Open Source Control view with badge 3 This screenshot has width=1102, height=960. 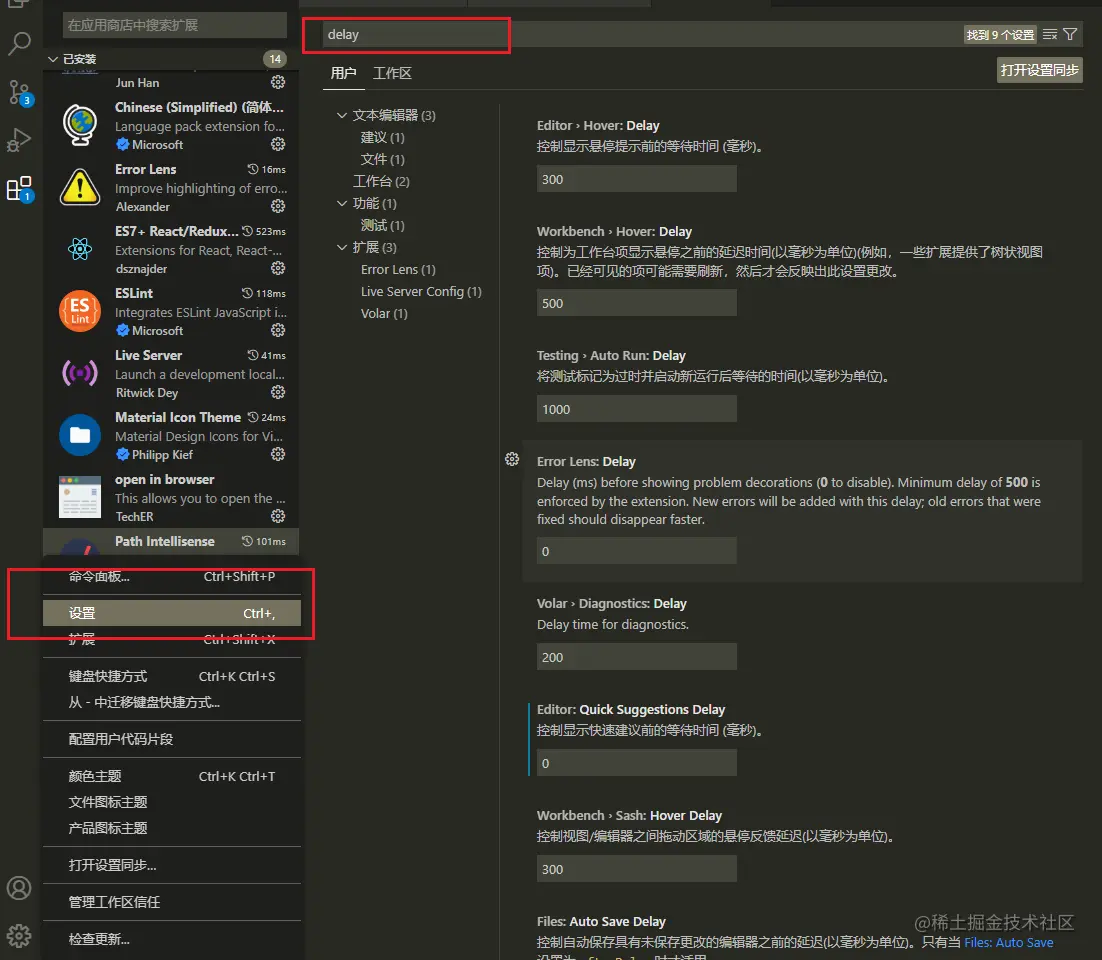19,92
